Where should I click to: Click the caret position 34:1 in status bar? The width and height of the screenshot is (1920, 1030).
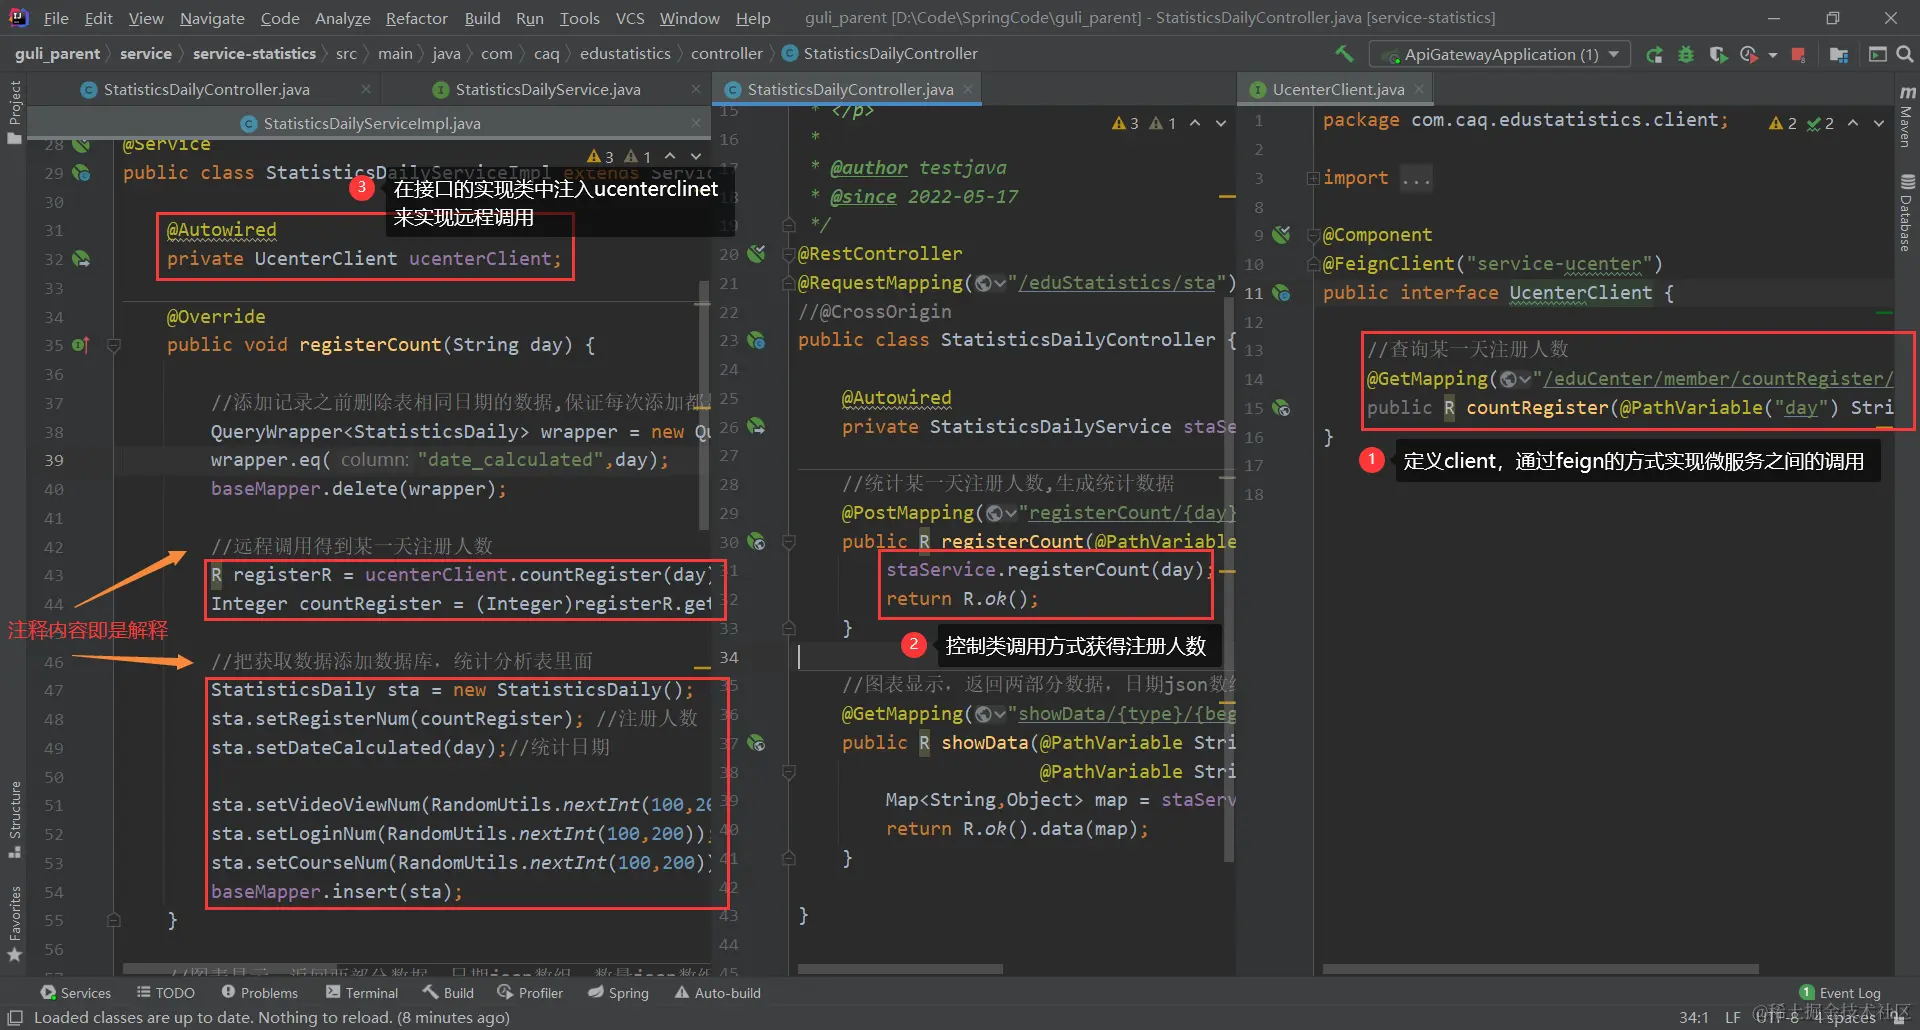[1694, 1017]
